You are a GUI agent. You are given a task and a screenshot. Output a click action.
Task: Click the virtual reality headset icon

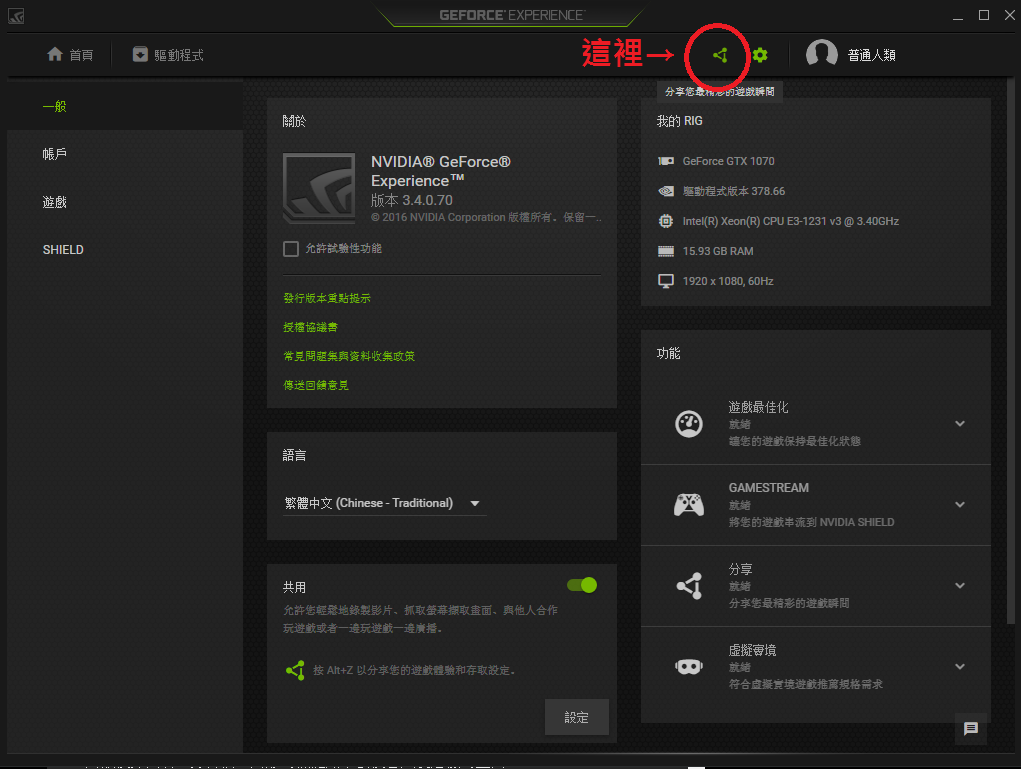tap(689, 667)
